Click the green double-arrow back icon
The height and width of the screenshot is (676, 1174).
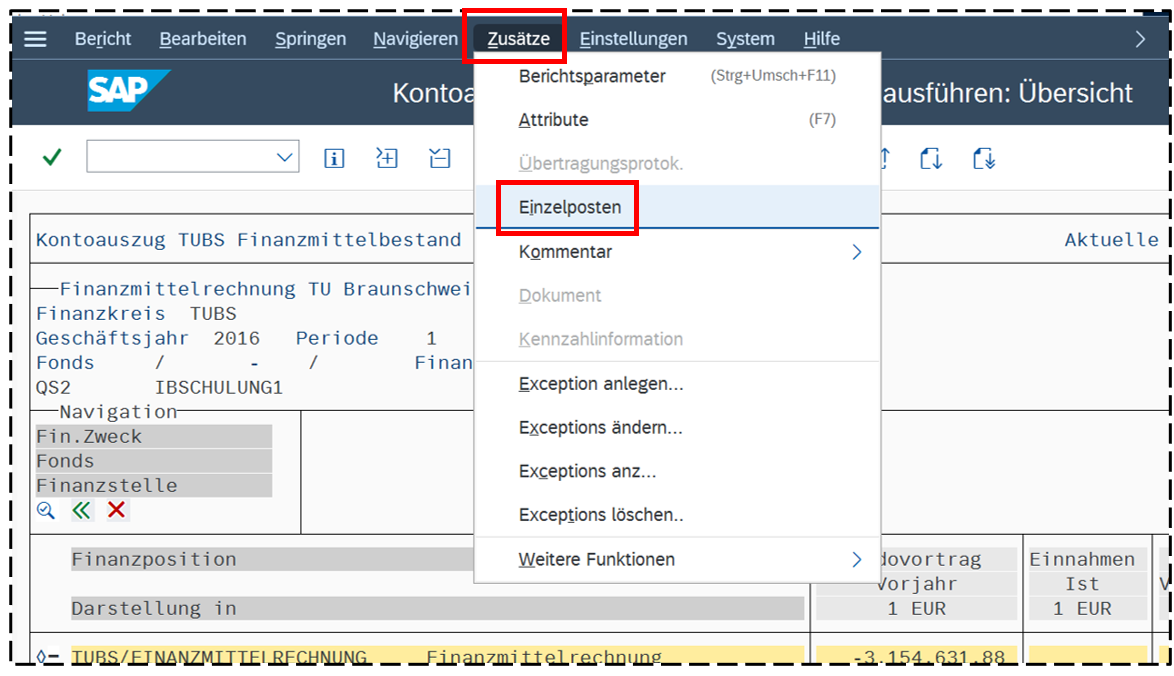click(x=81, y=511)
